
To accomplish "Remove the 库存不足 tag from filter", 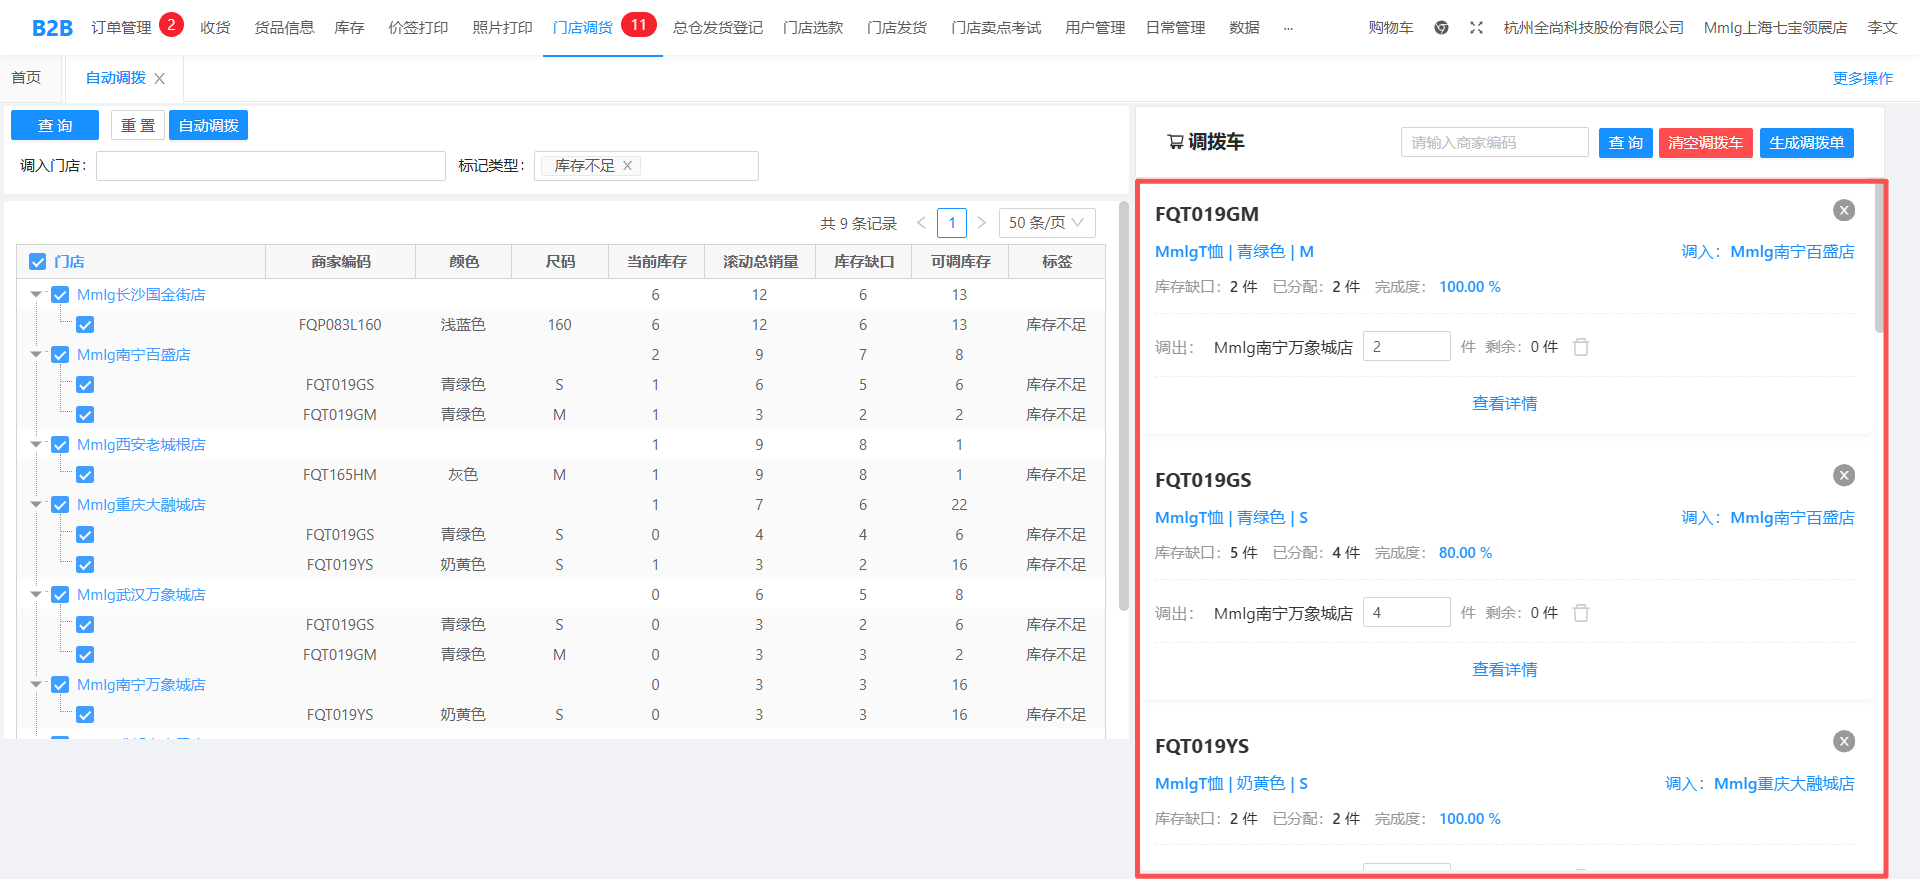I will pos(628,166).
